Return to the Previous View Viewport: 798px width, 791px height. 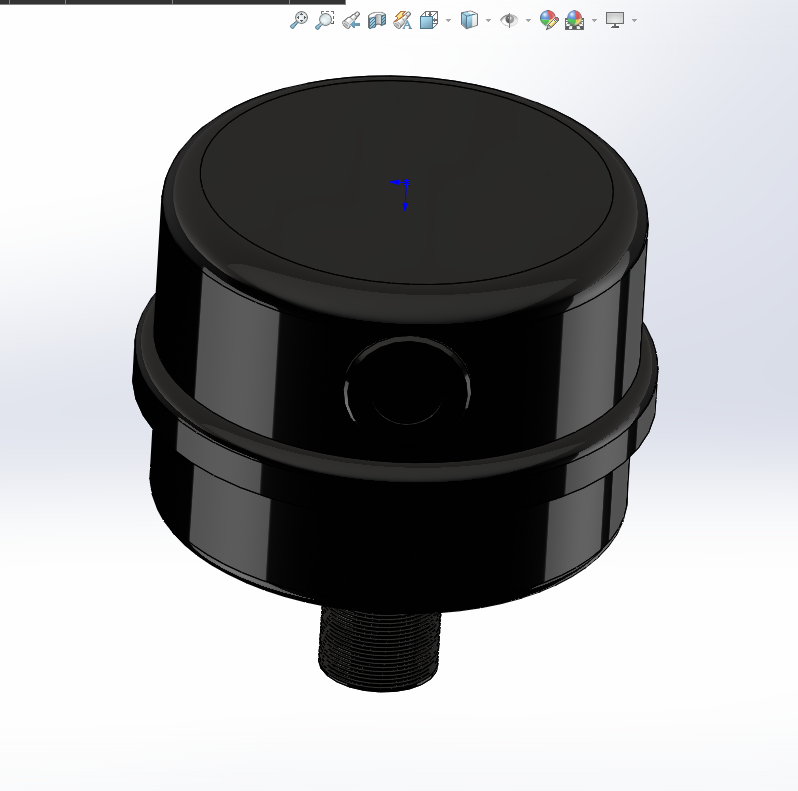tap(351, 20)
